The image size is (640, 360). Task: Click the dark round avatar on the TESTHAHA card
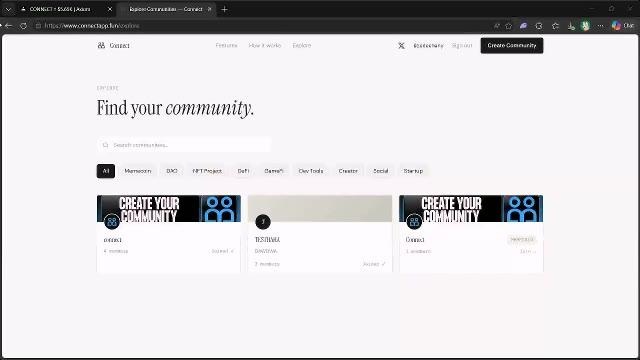coord(263,222)
